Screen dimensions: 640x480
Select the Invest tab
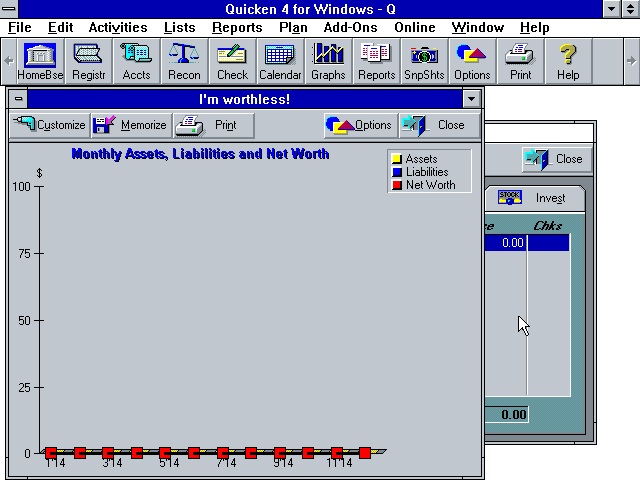535,198
